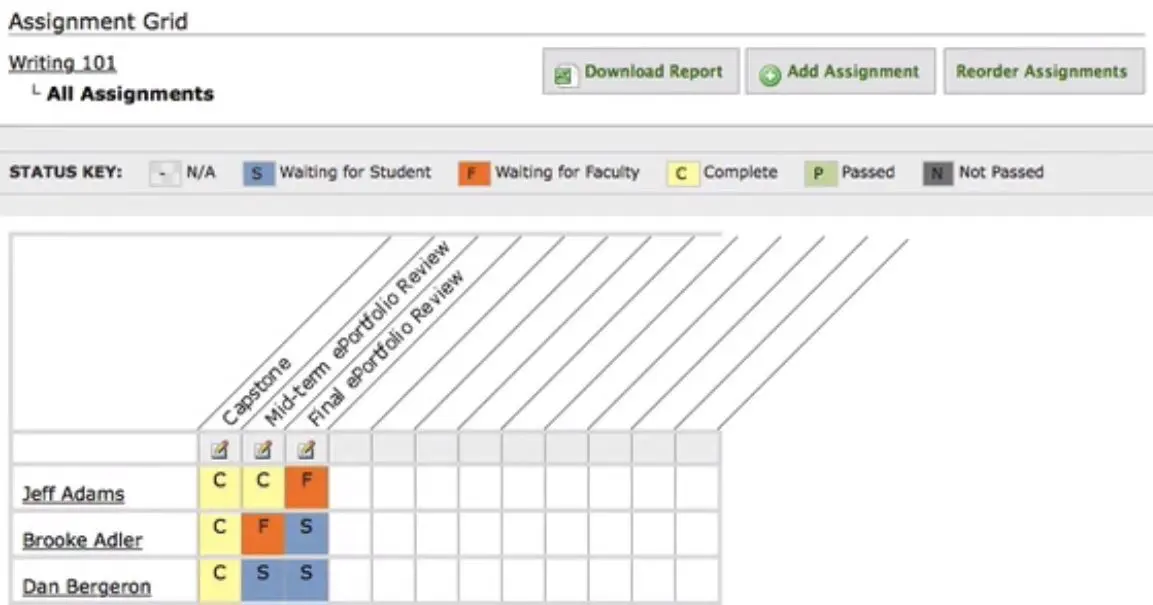Select Dan Bergeron student name

point(86,587)
